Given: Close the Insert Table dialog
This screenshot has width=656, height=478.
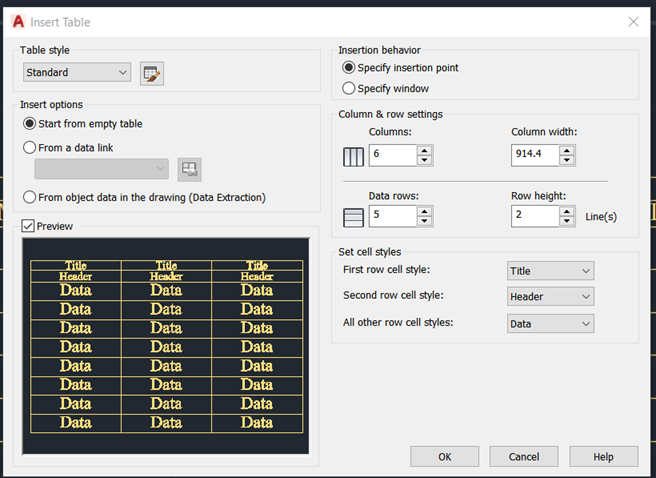Looking at the screenshot, I should tap(633, 22).
